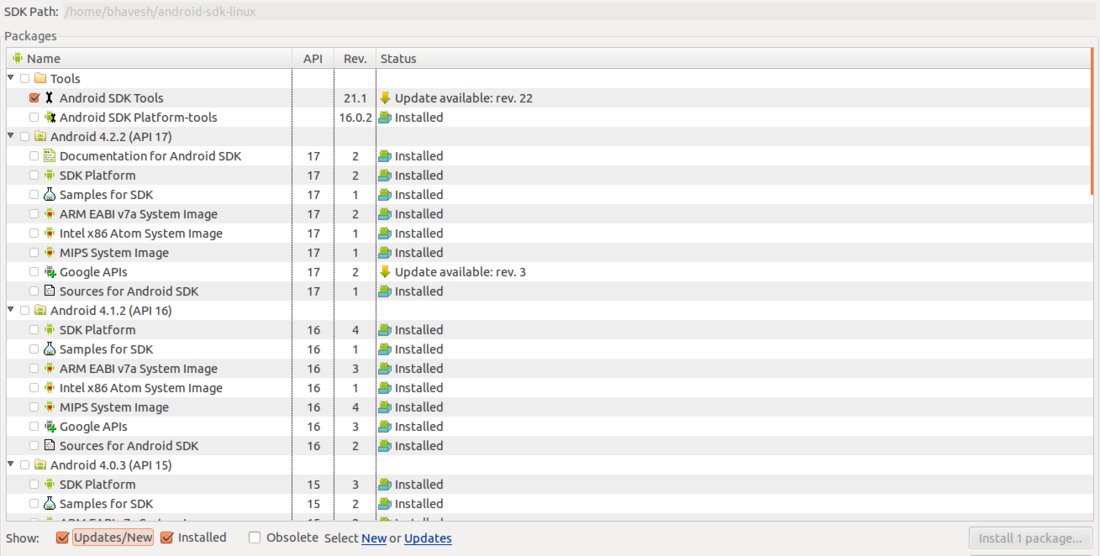Collapse the Android 4.2.2 (API 17) group
Image resolution: width=1100 pixels, height=556 pixels.
11,136
